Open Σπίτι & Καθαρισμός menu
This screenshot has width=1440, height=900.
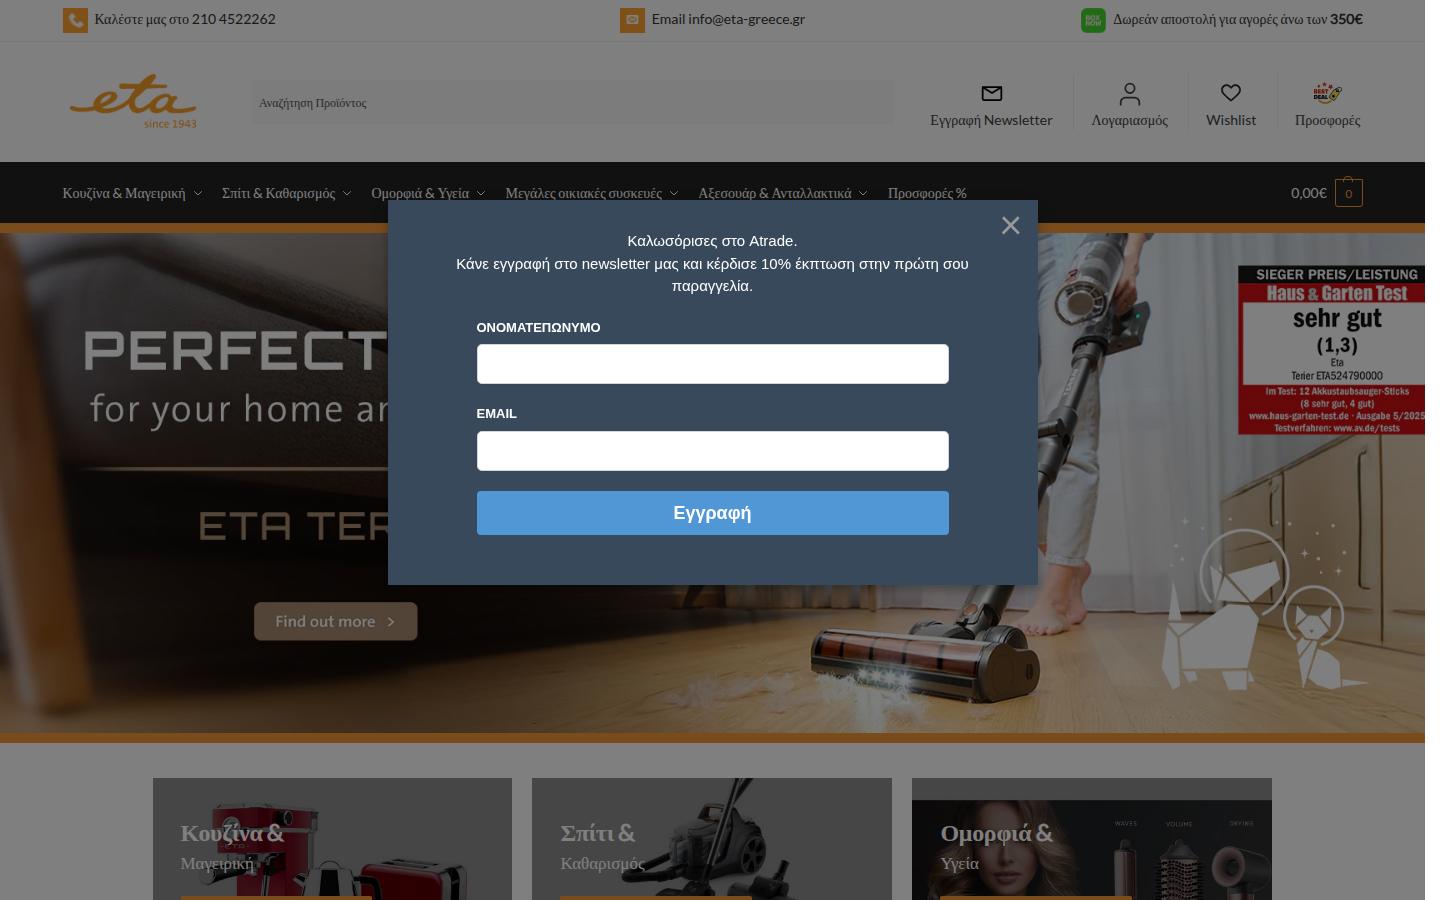(x=278, y=193)
